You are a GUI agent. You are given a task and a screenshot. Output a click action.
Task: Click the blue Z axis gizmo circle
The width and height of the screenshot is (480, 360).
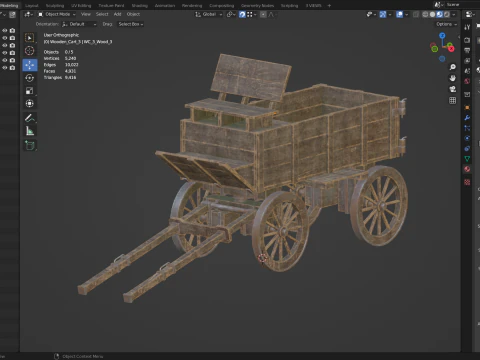pos(442,36)
